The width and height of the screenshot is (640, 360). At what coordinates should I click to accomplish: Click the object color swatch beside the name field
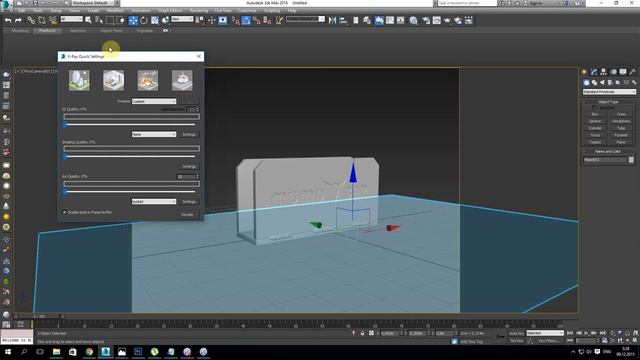pos(631,160)
